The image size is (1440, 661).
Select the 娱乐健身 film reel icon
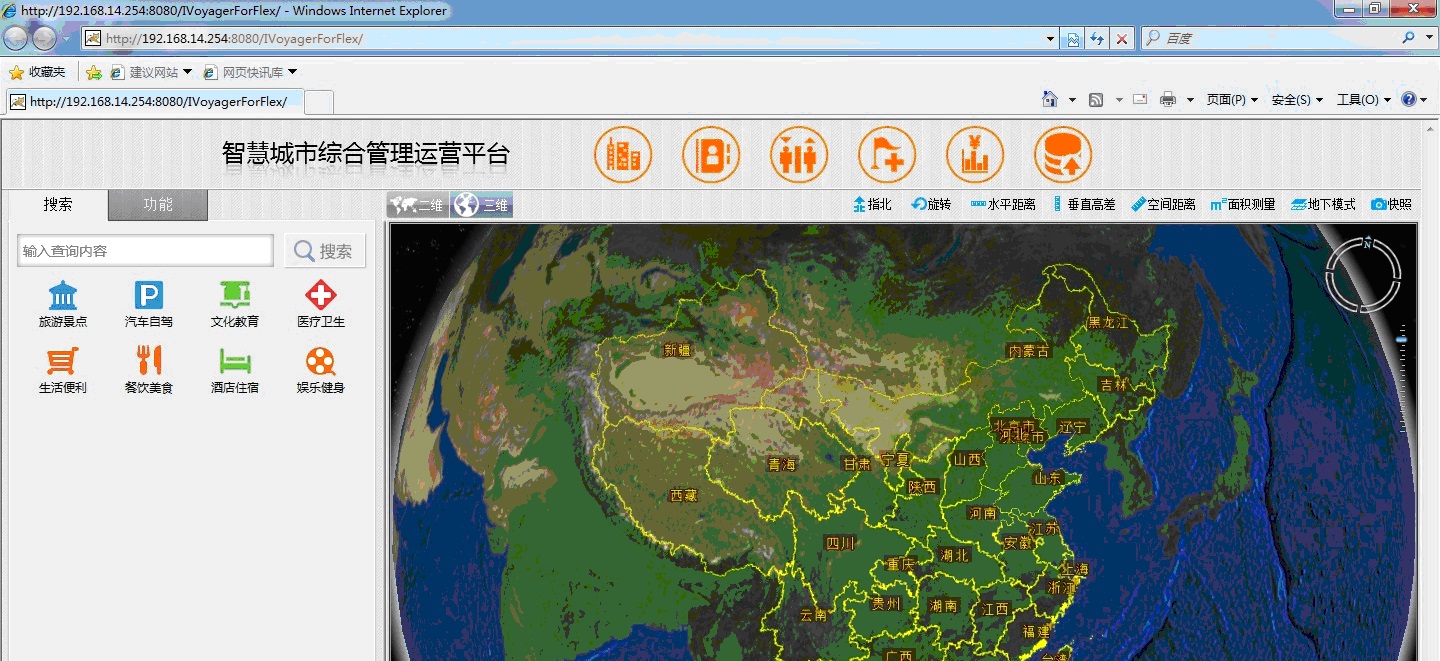pyautogui.click(x=321, y=360)
